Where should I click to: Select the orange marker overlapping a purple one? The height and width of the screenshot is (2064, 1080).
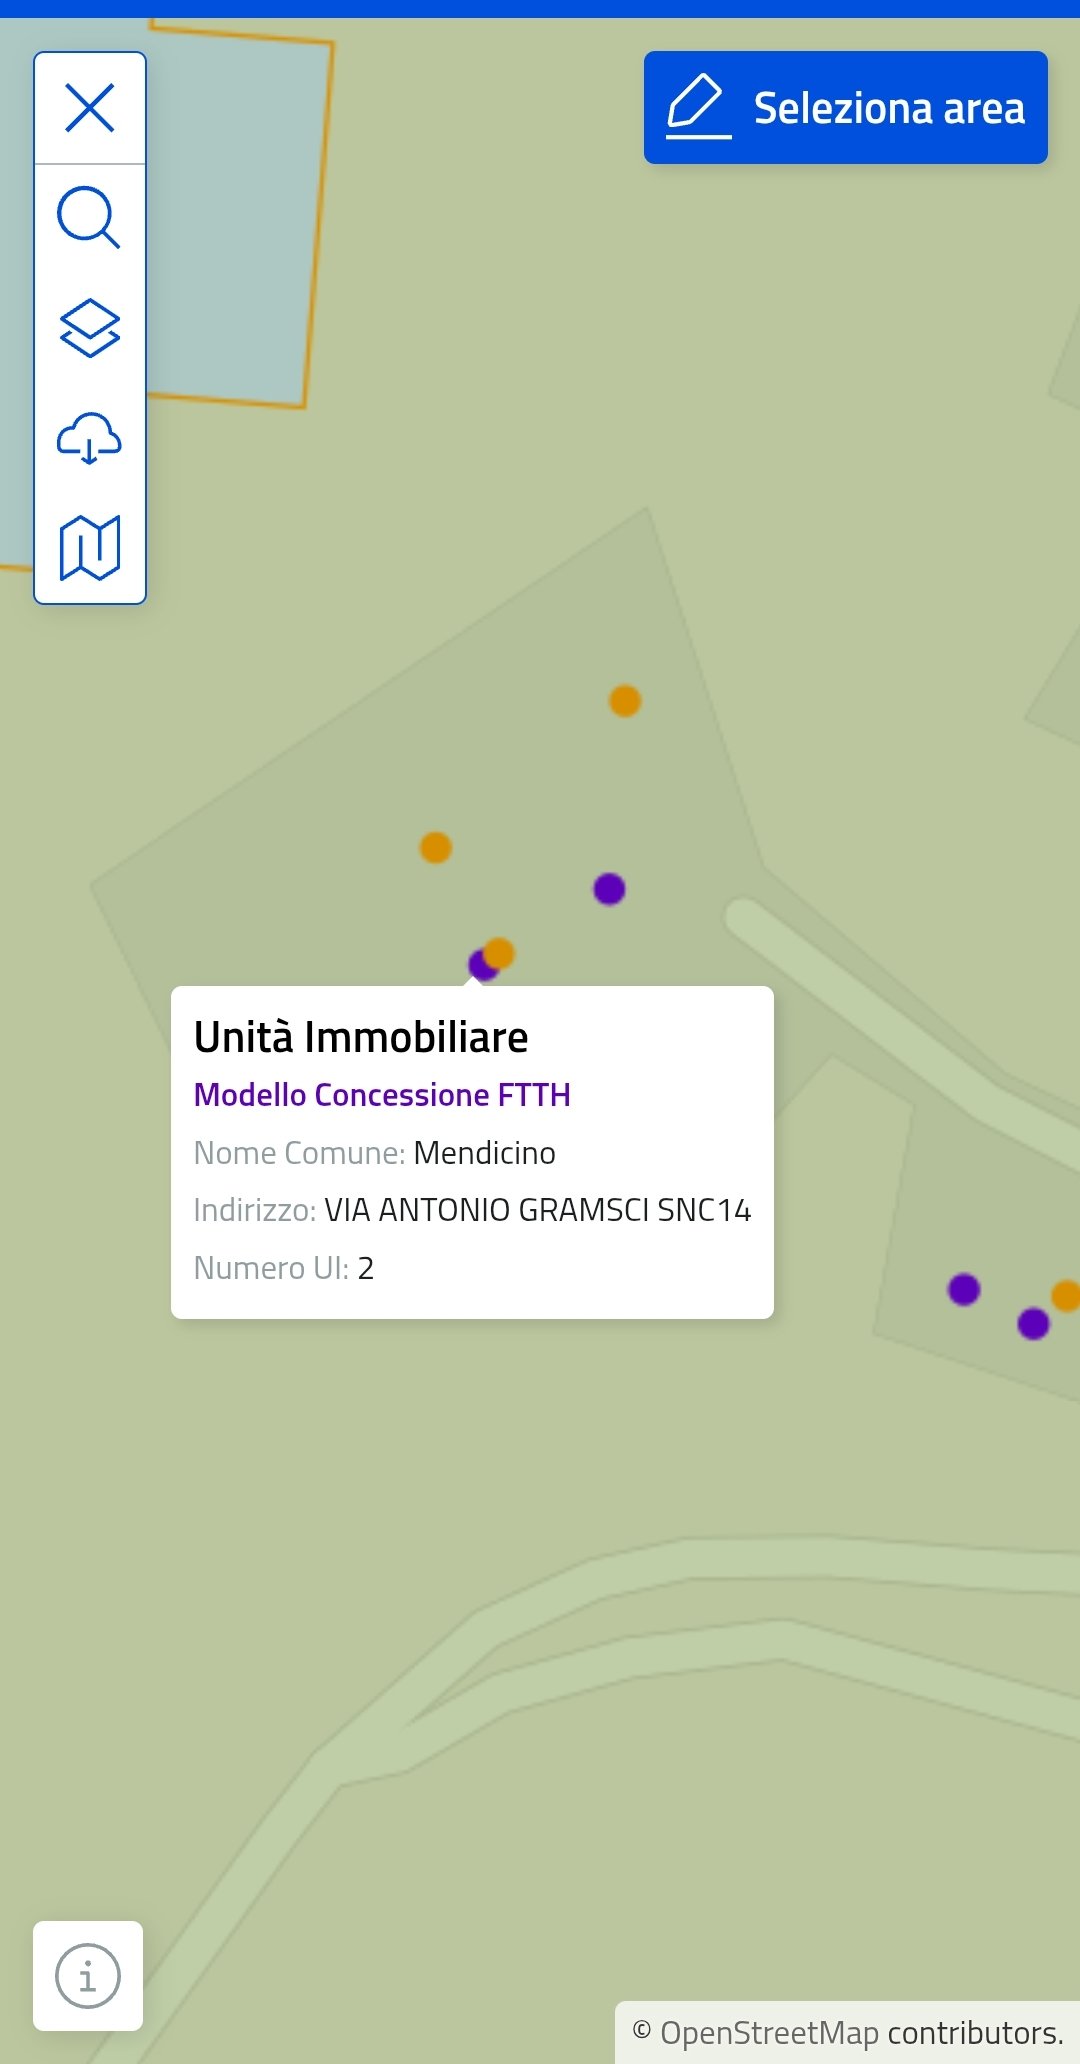[500, 952]
